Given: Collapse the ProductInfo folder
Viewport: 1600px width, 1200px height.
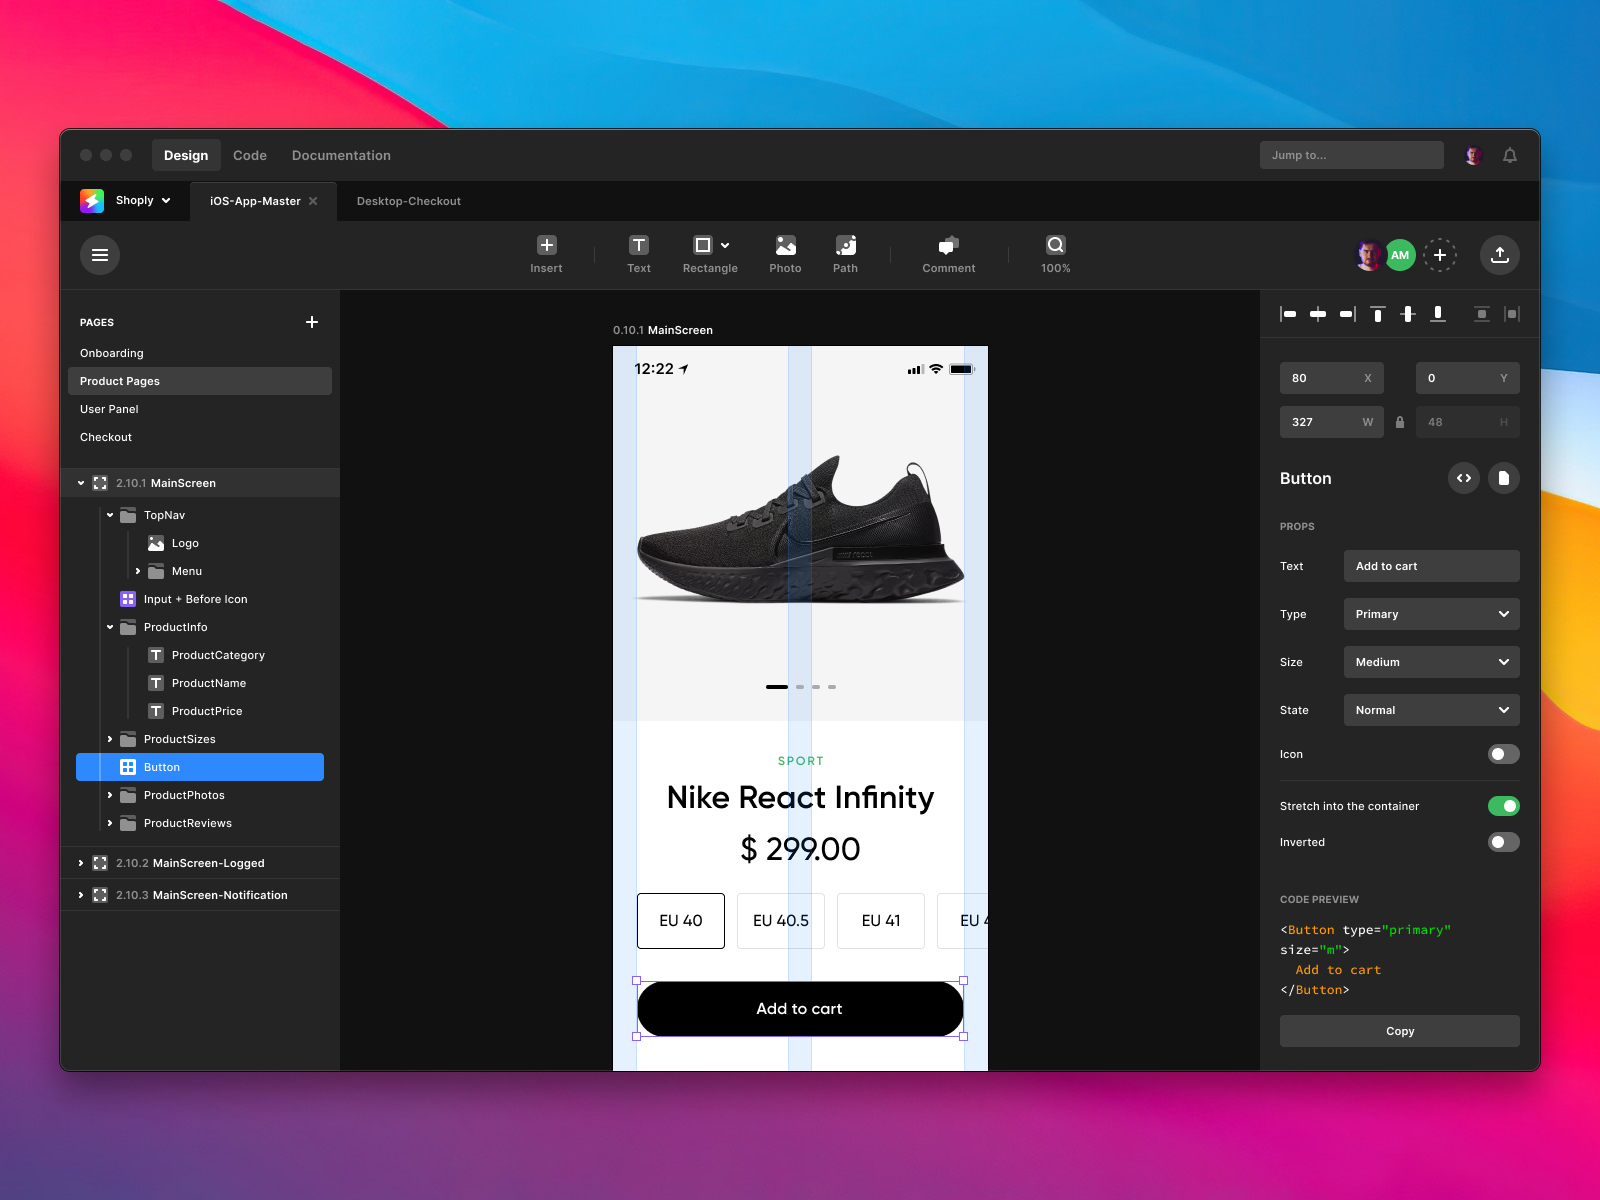Looking at the screenshot, I should coord(110,627).
